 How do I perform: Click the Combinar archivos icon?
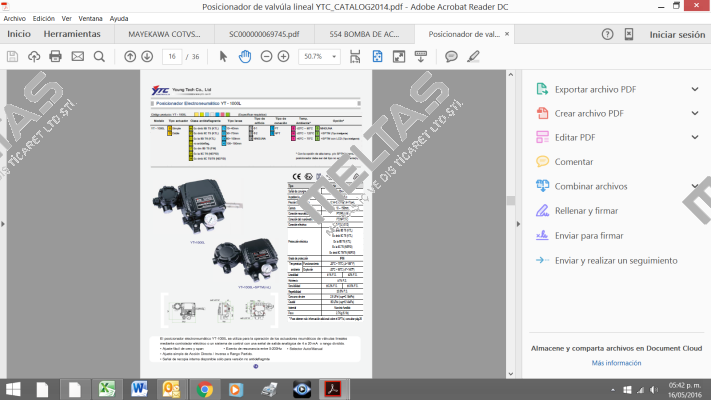[x=542, y=186]
